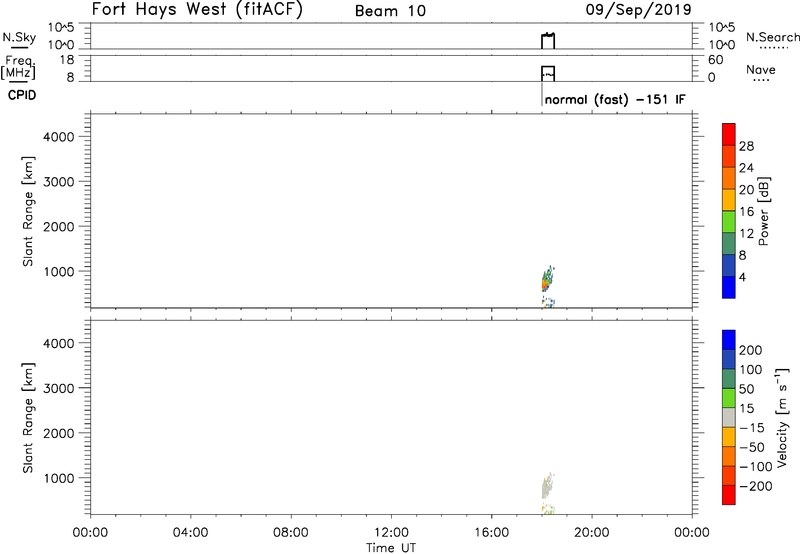Click the red -200 m/s velocity swatch
The width and height of the screenshot is (800, 554).
coord(729,495)
